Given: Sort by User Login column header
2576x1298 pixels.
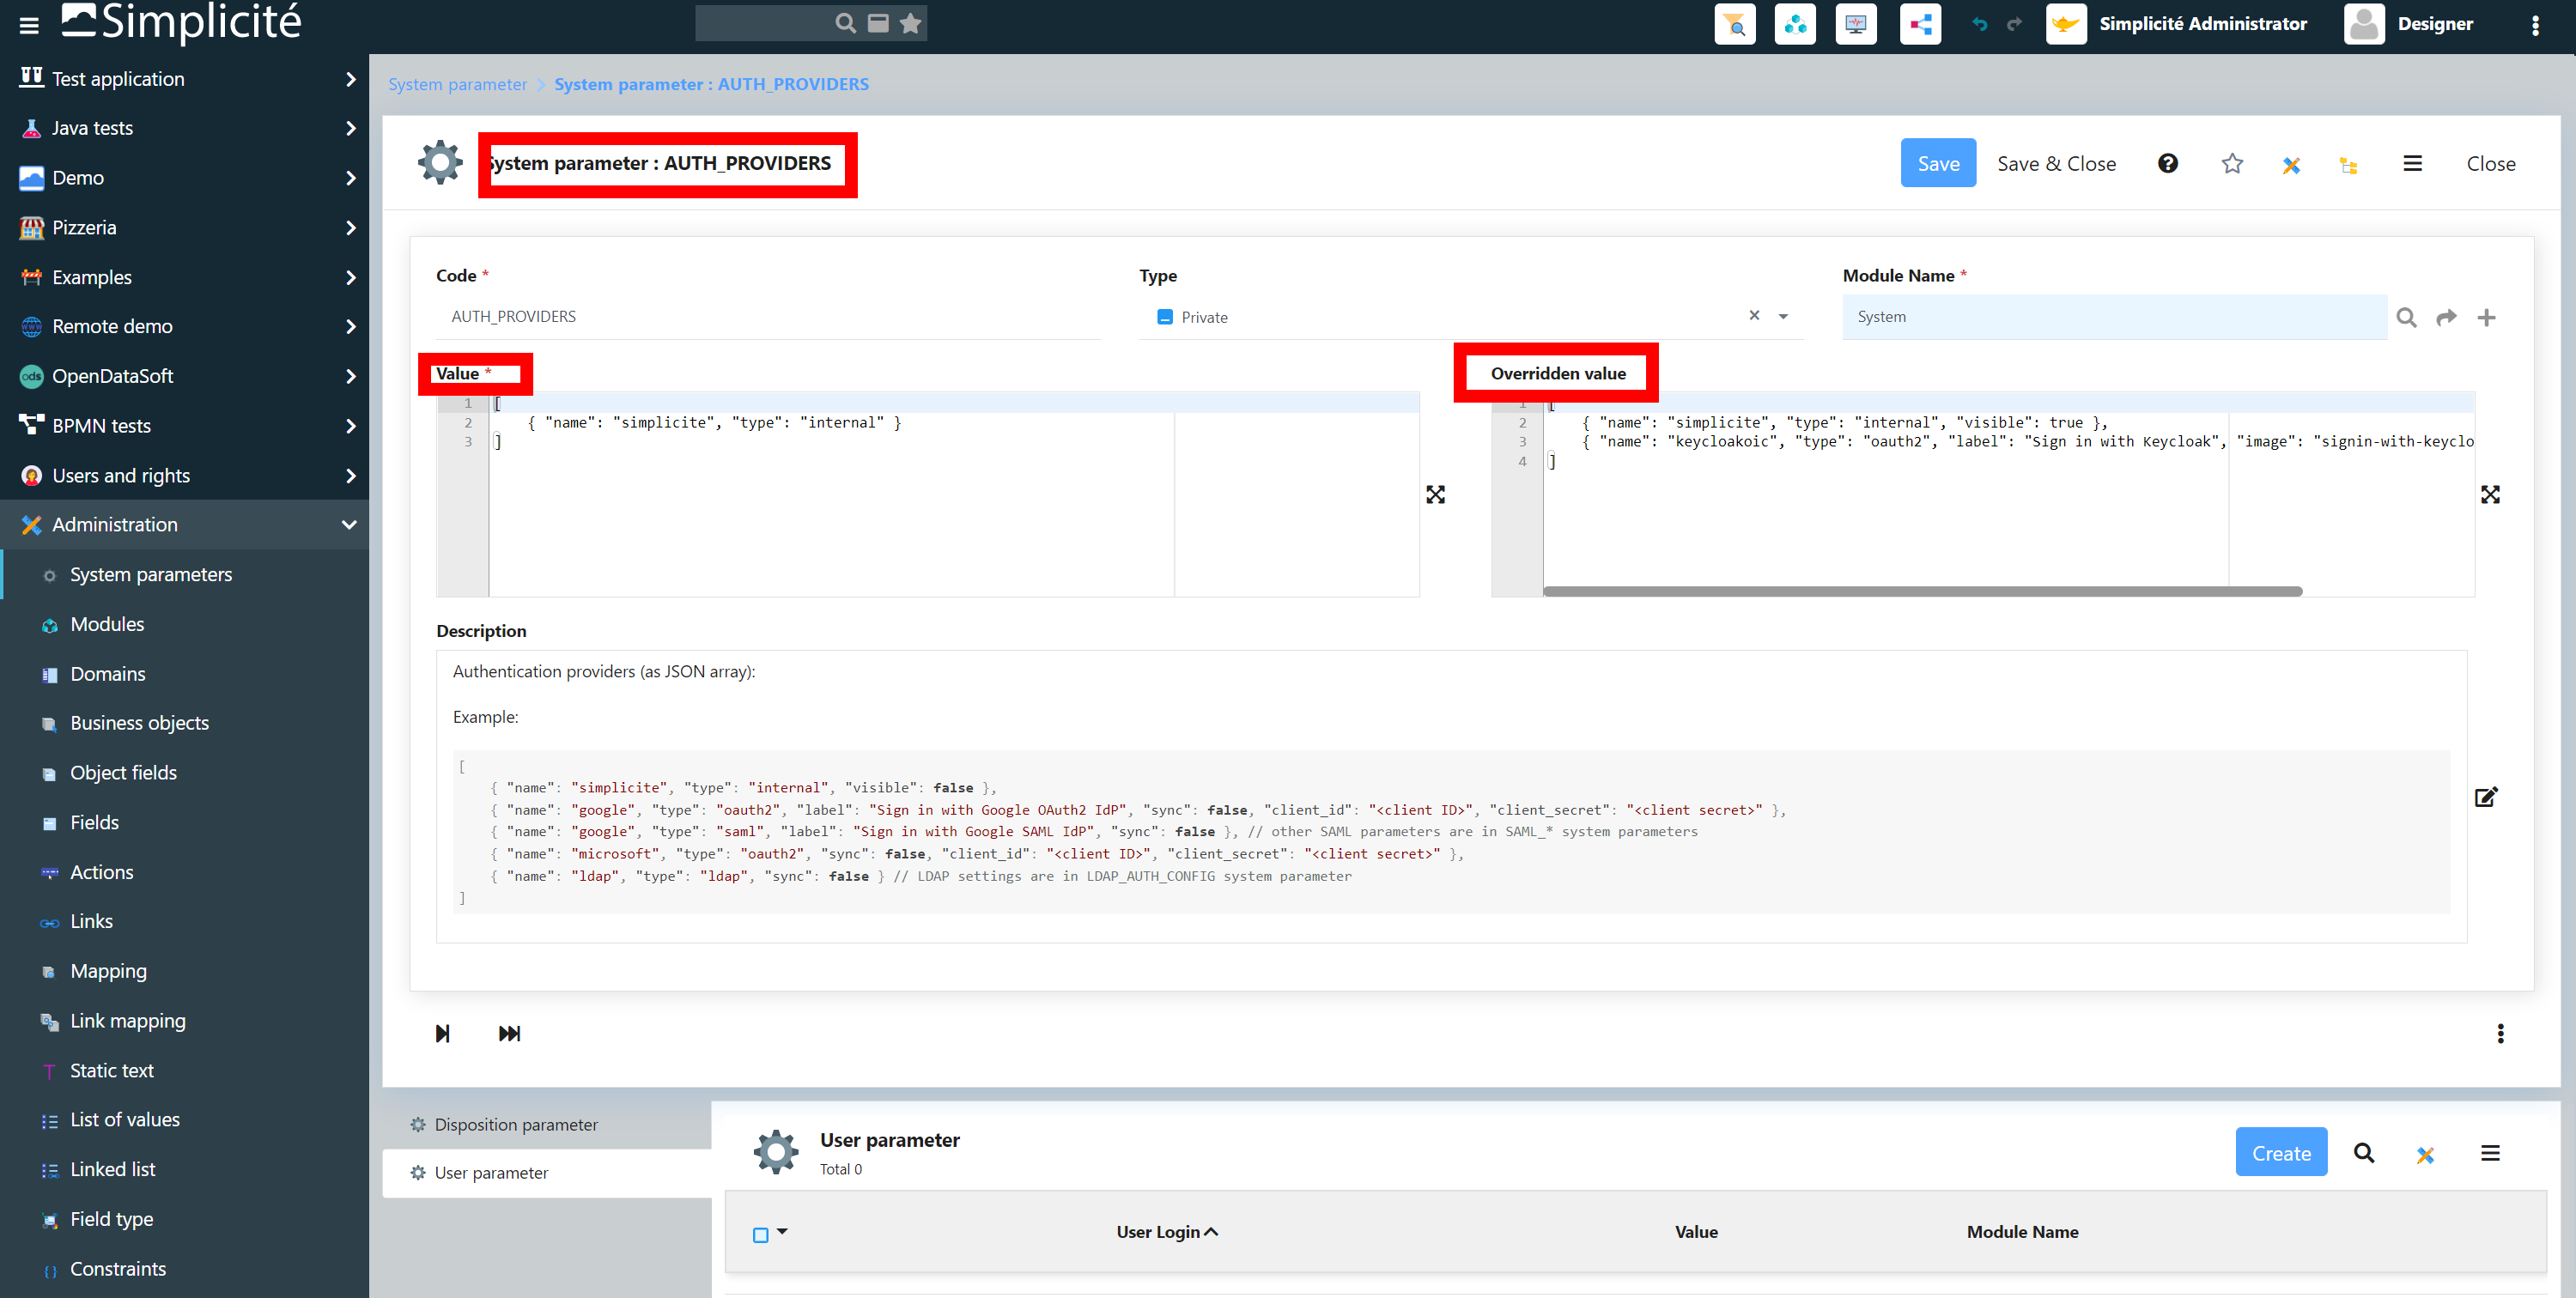Looking at the screenshot, I should 1166,1232.
